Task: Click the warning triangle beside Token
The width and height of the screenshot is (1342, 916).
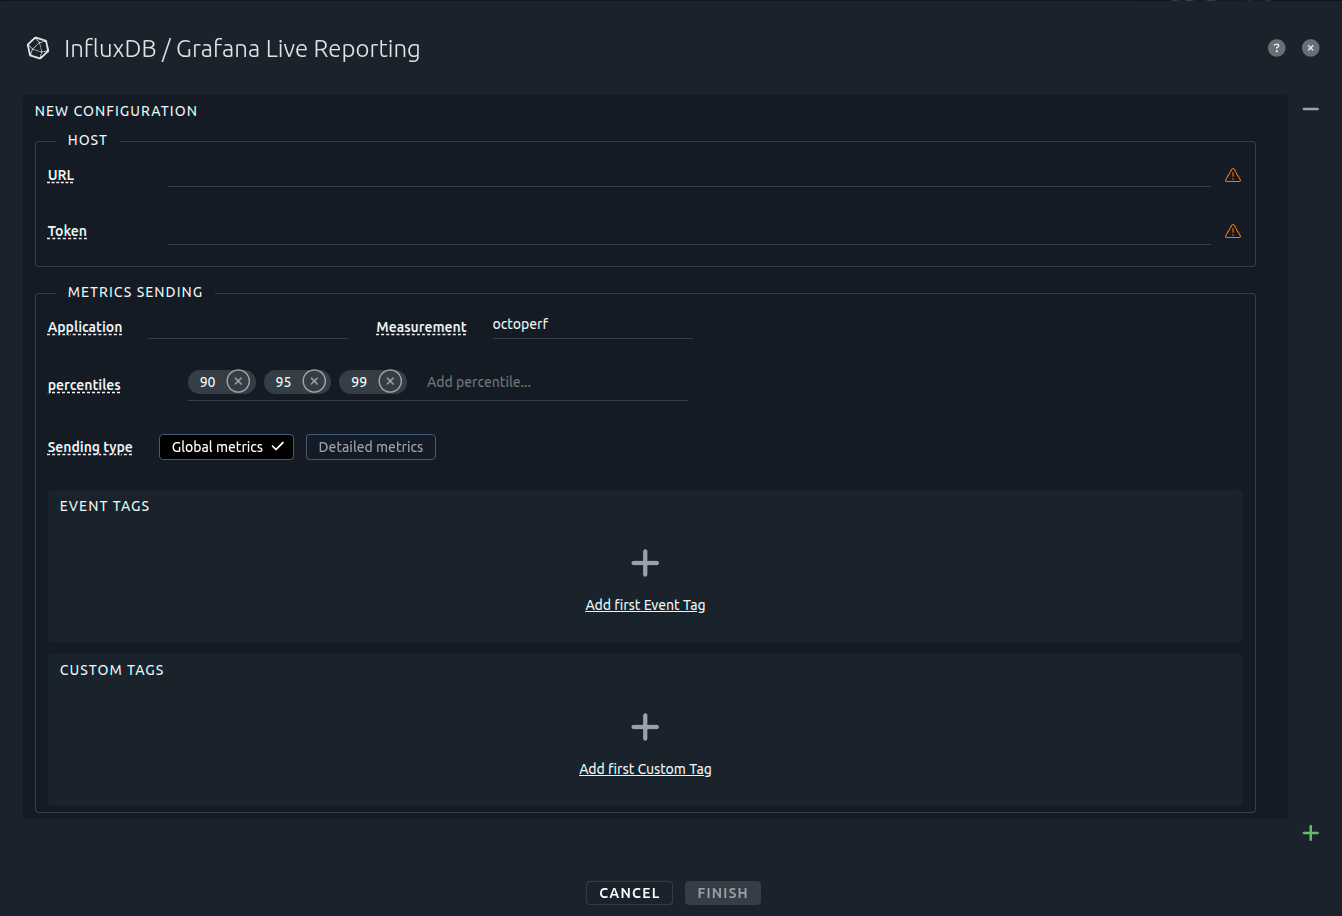Action: click(x=1232, y=231)
